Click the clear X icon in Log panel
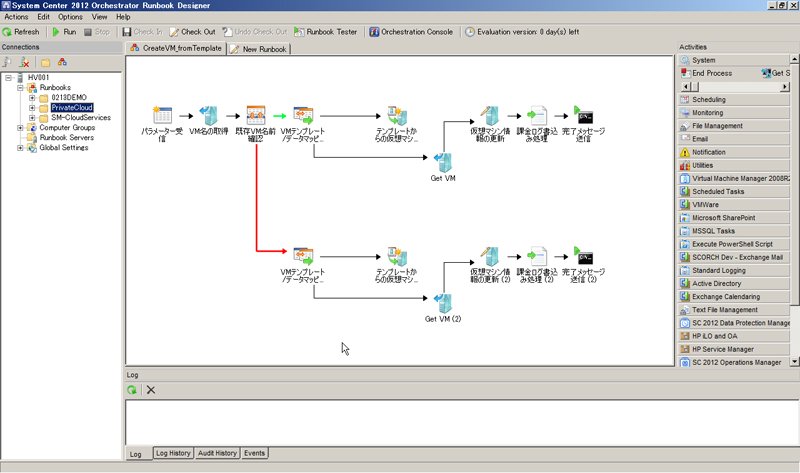 pos(151,390)
